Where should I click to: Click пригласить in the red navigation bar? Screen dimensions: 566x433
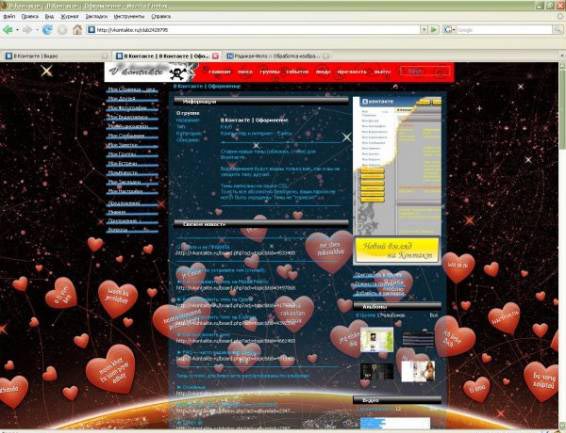(x=352, y=72)
